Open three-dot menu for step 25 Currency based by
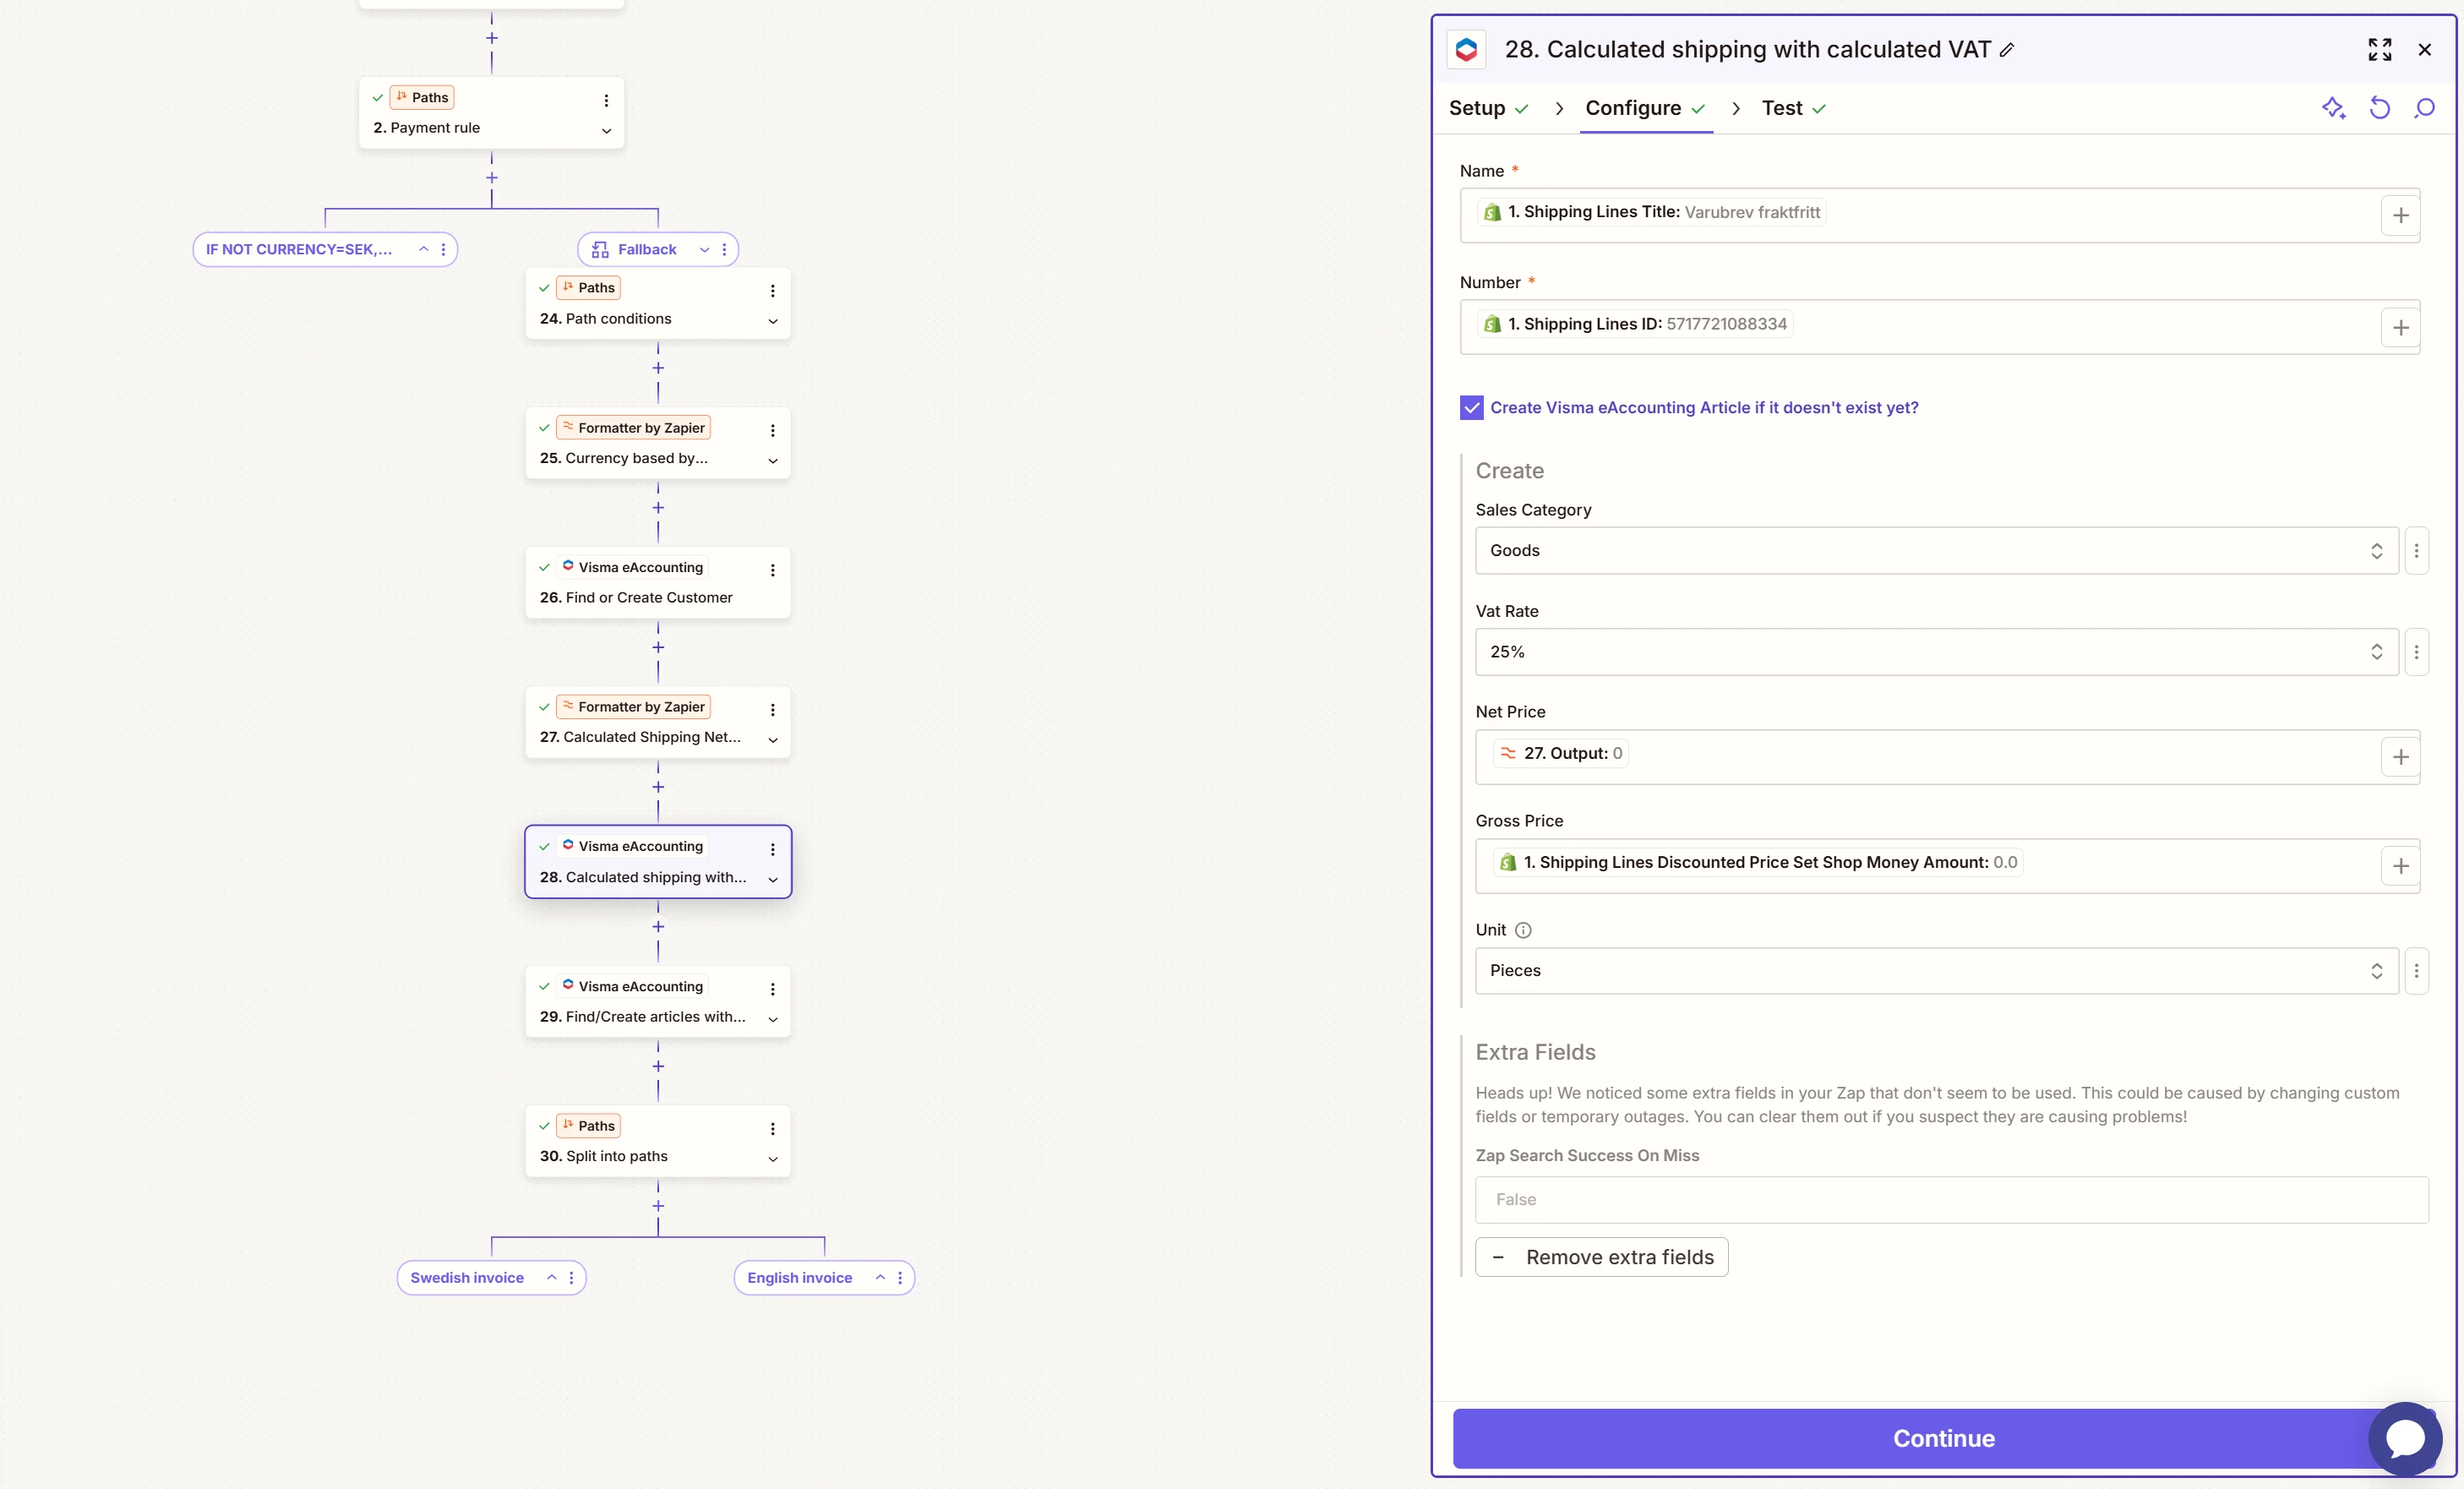Image resolution: width=2464 pixels, height=1489 pixels. (773, 431)
